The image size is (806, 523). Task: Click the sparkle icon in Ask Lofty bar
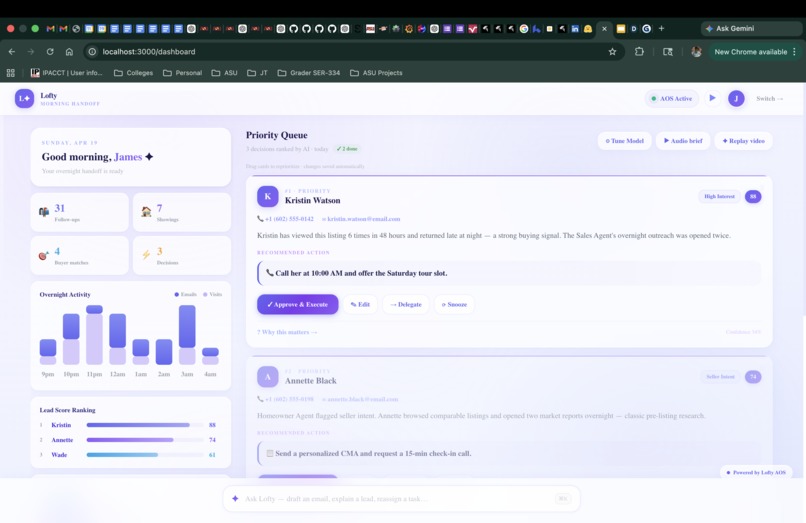[x=235, y=498]
